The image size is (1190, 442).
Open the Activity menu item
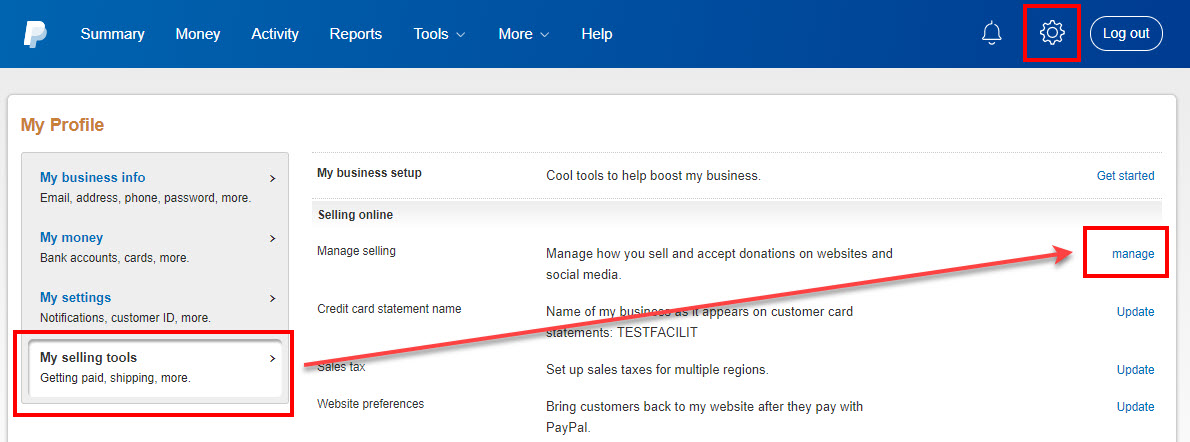pyautogui.click(x=275, y=34)
